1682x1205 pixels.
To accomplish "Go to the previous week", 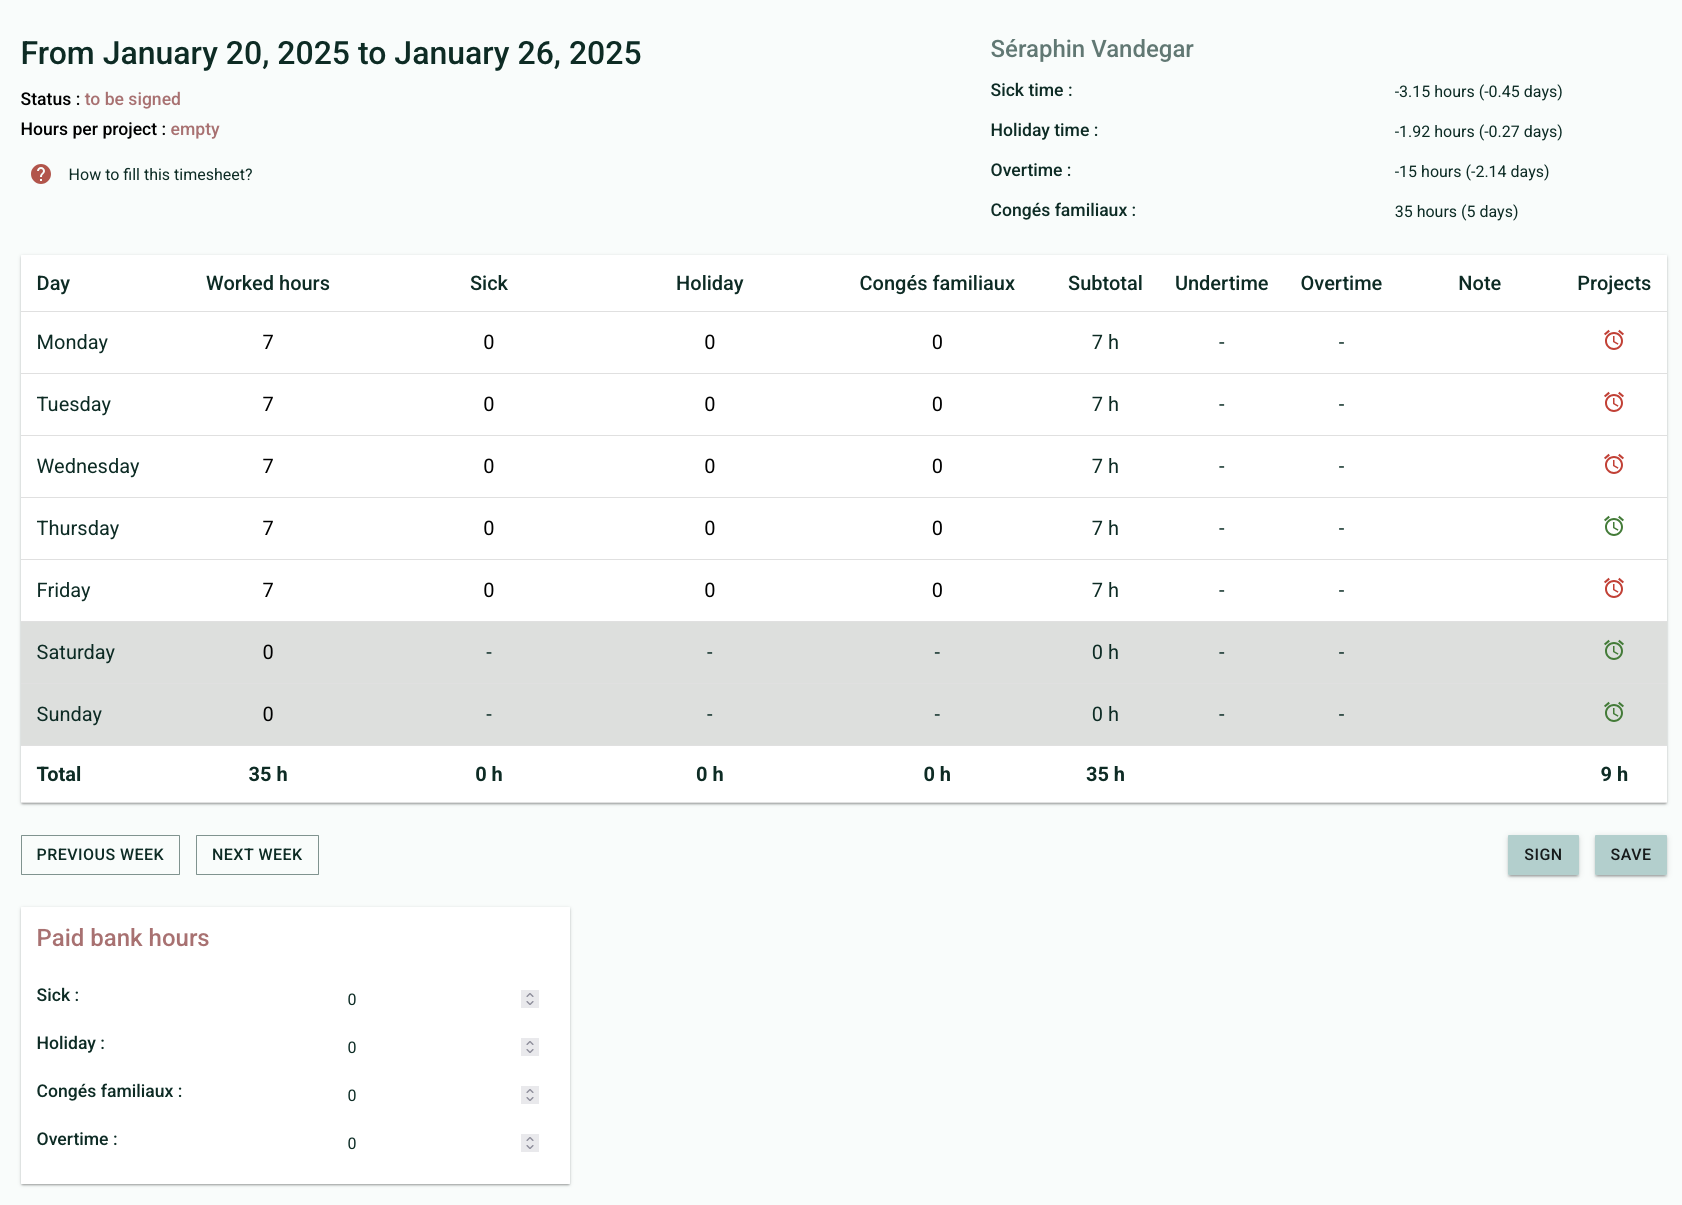I will [x=100, y=855].
